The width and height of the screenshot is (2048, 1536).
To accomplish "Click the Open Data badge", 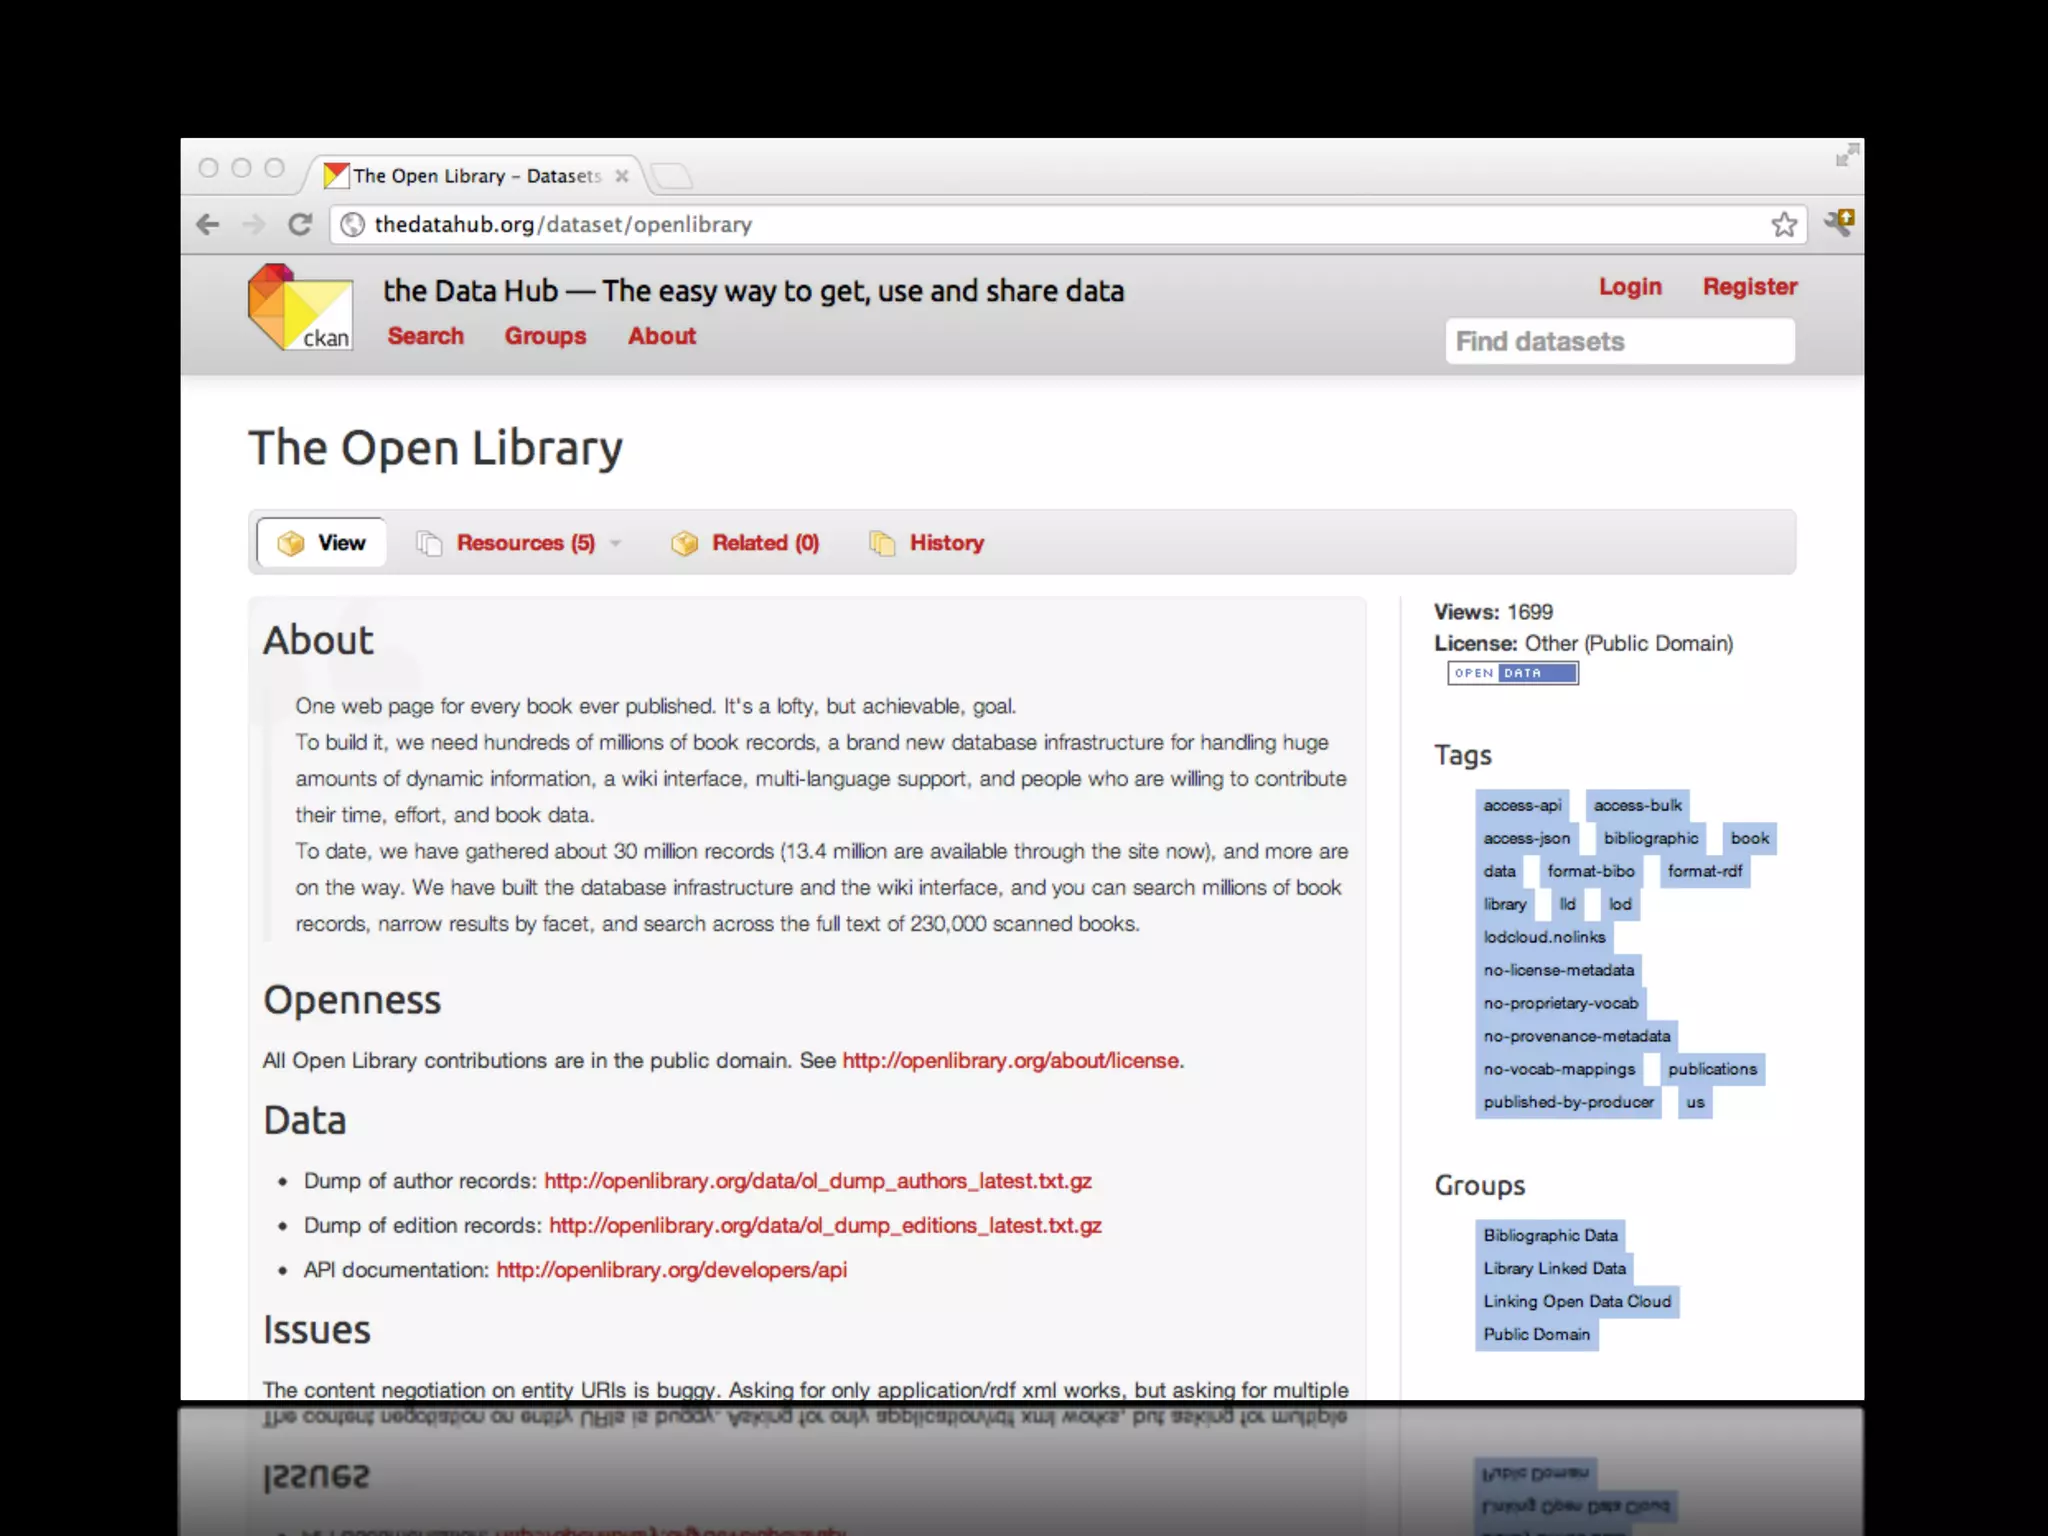I will (x=1512, y=673).
